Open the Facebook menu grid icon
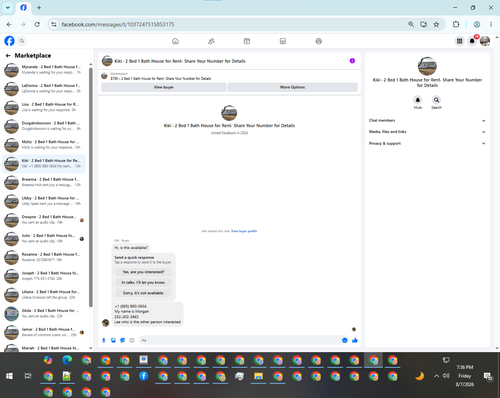 click(x=459, y=41)
